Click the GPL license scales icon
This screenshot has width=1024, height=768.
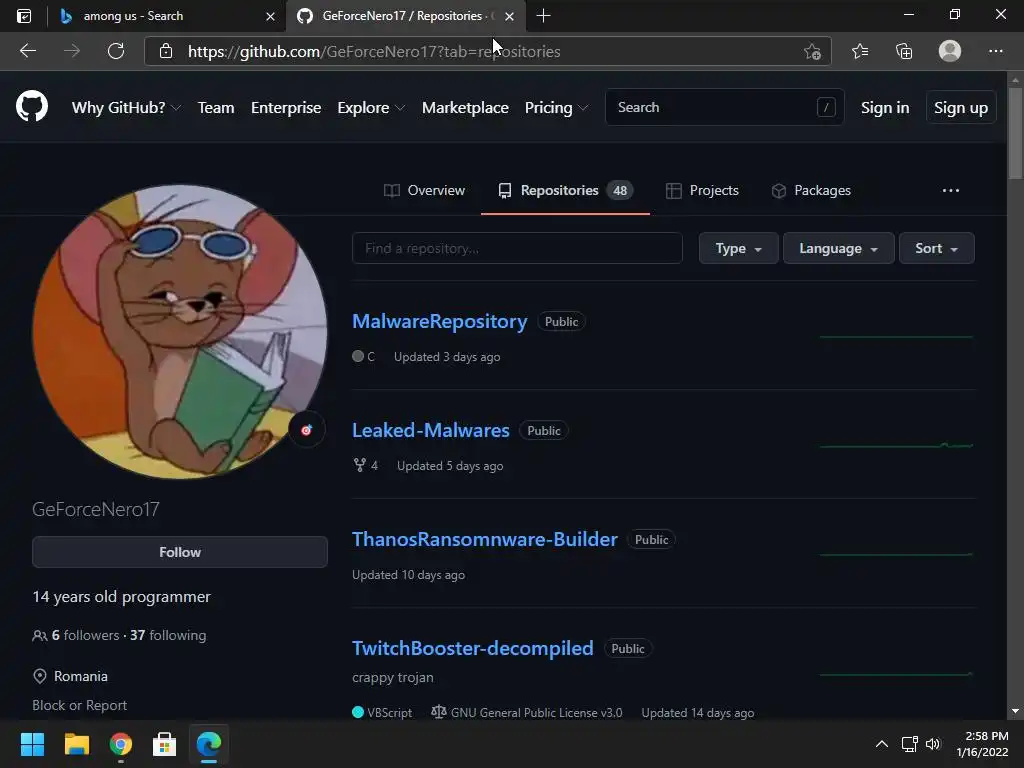coord(438,712)
